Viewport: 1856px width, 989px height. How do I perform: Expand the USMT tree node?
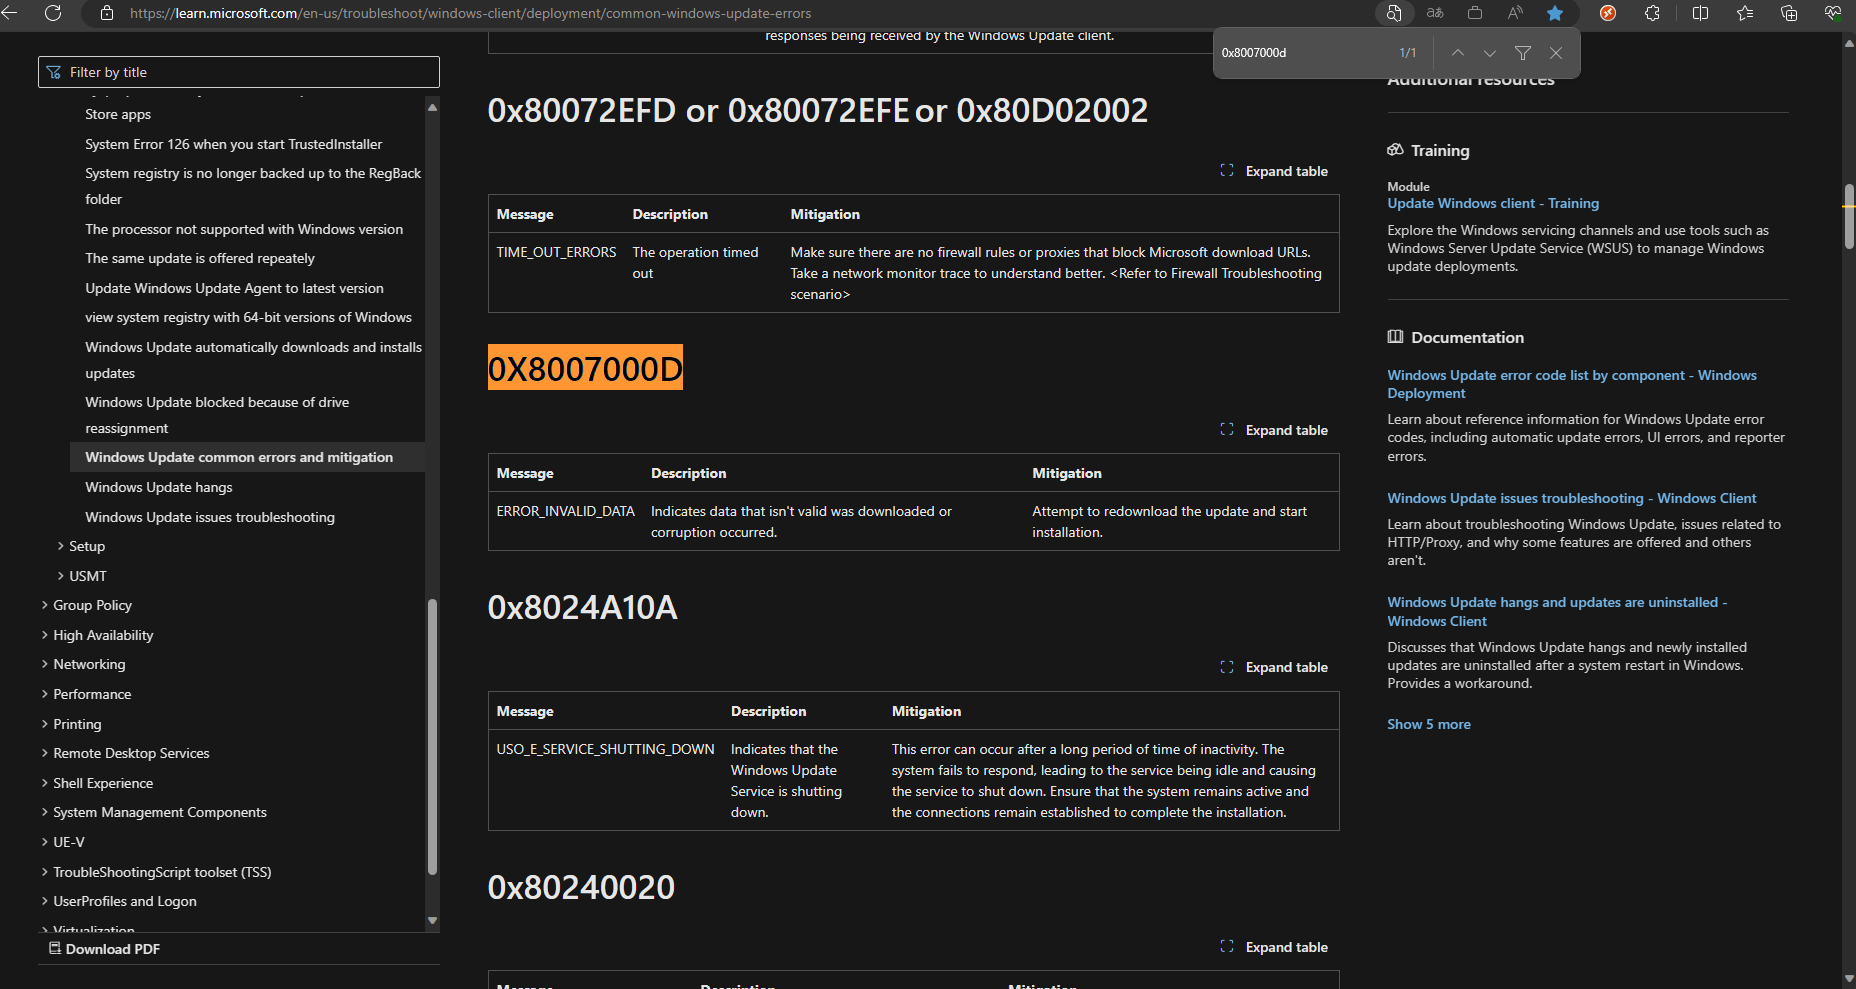82,576
